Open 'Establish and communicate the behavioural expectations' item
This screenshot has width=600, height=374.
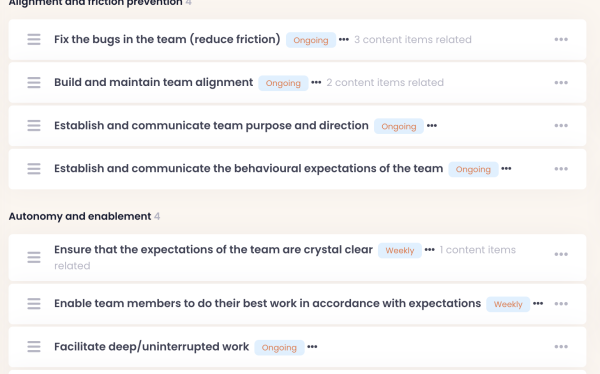[248, 168]
